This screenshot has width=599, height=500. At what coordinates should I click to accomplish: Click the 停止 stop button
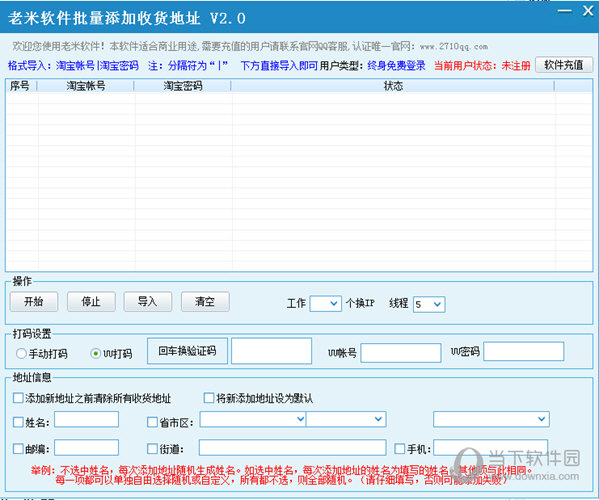point(91,302)
